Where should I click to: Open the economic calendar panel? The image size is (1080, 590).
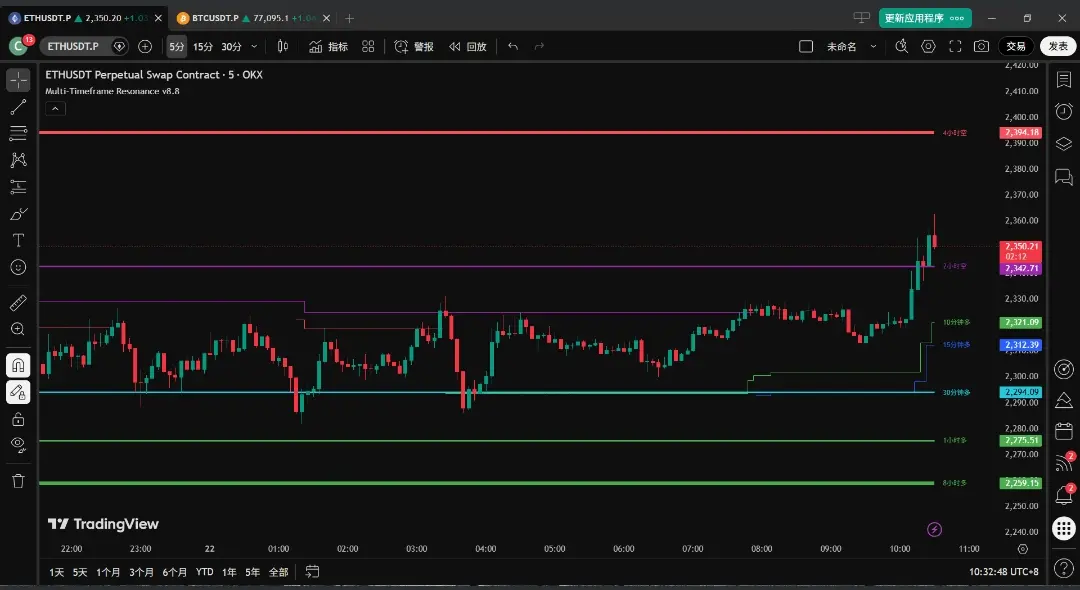point(1063,431)
